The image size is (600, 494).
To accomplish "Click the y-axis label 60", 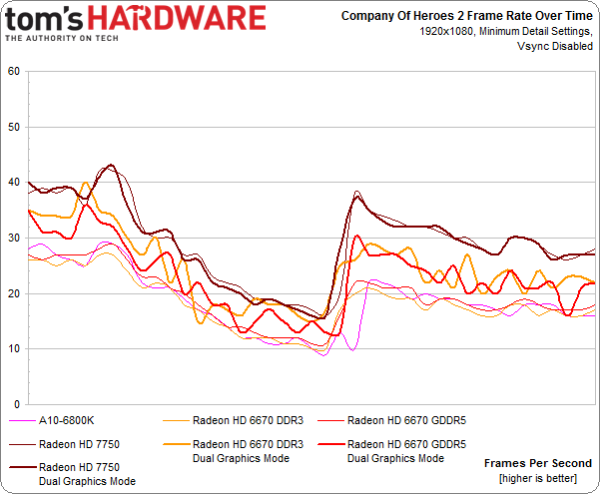I will [x=14, y=71].
